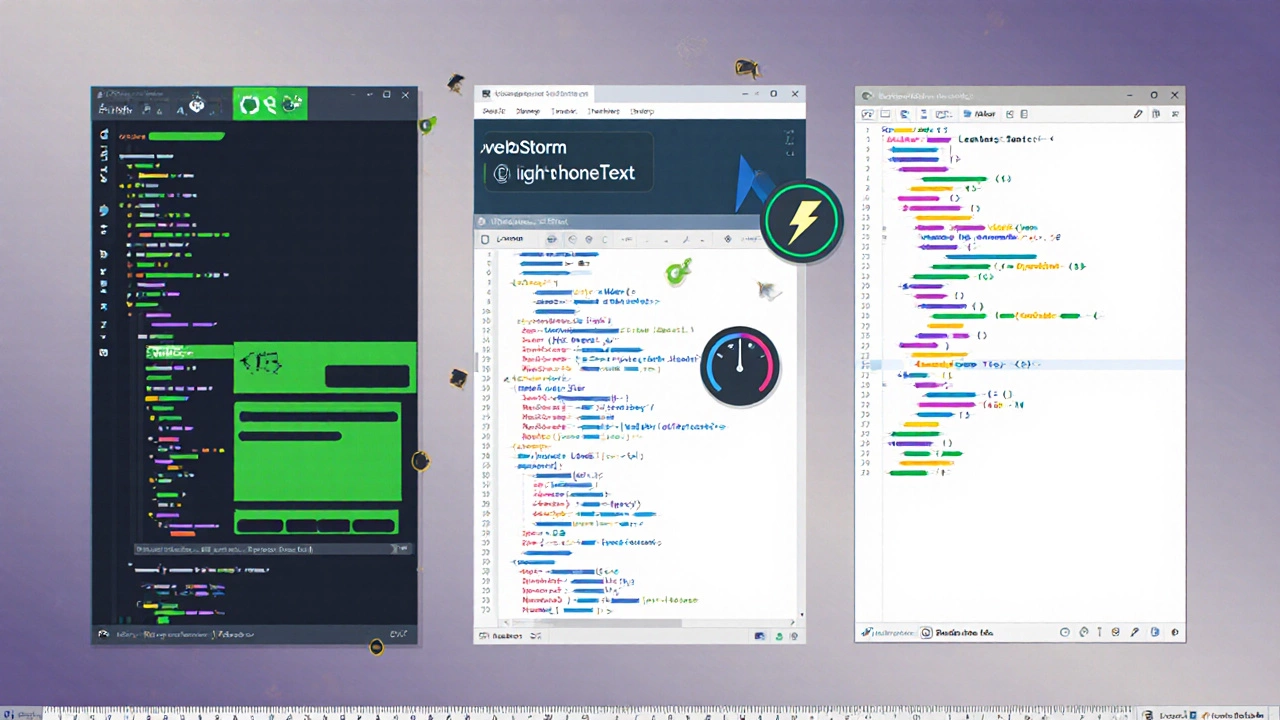Screen dimensions: 1280x720
Task: Click the first icon in right editor's toolbar
Action: pos(868,115)
